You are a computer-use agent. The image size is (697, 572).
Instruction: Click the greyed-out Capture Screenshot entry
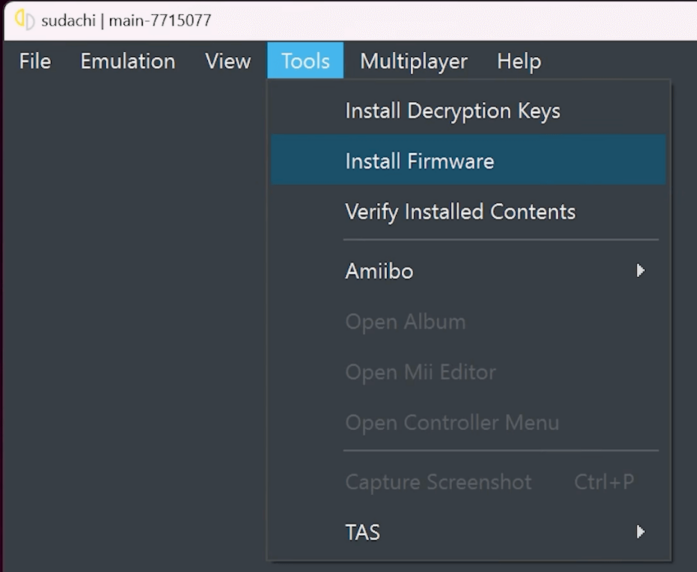click(x=468, y=481)
